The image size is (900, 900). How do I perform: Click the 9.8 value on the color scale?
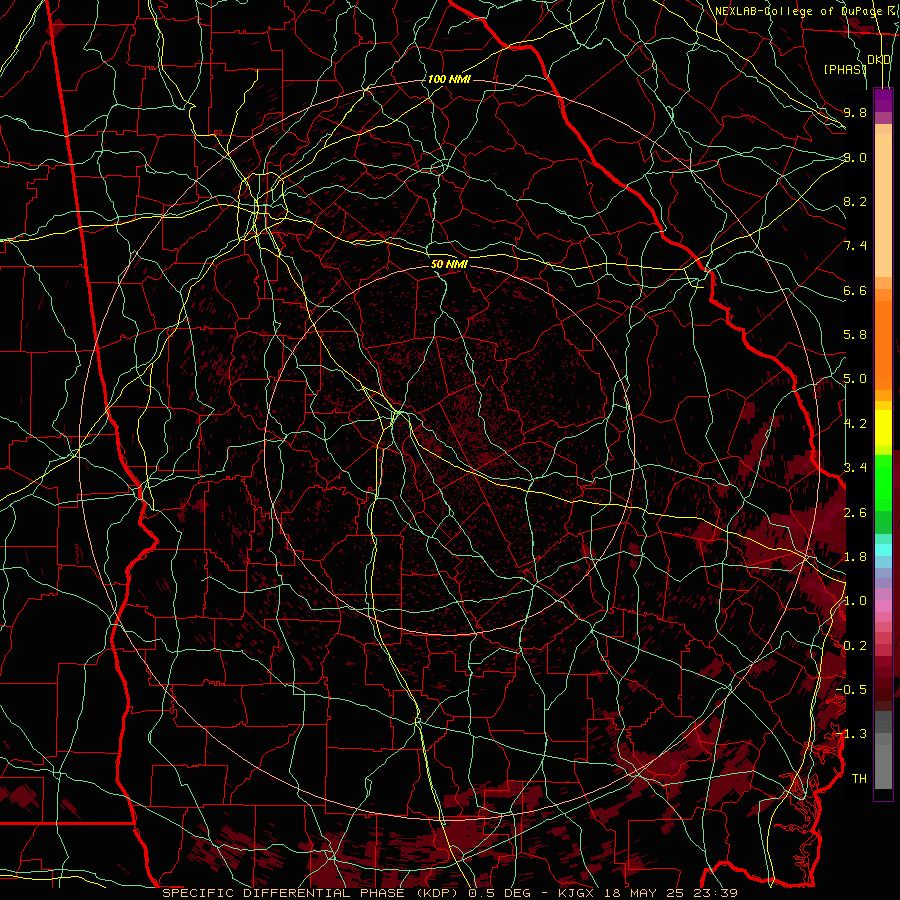(x=855, y=112)
